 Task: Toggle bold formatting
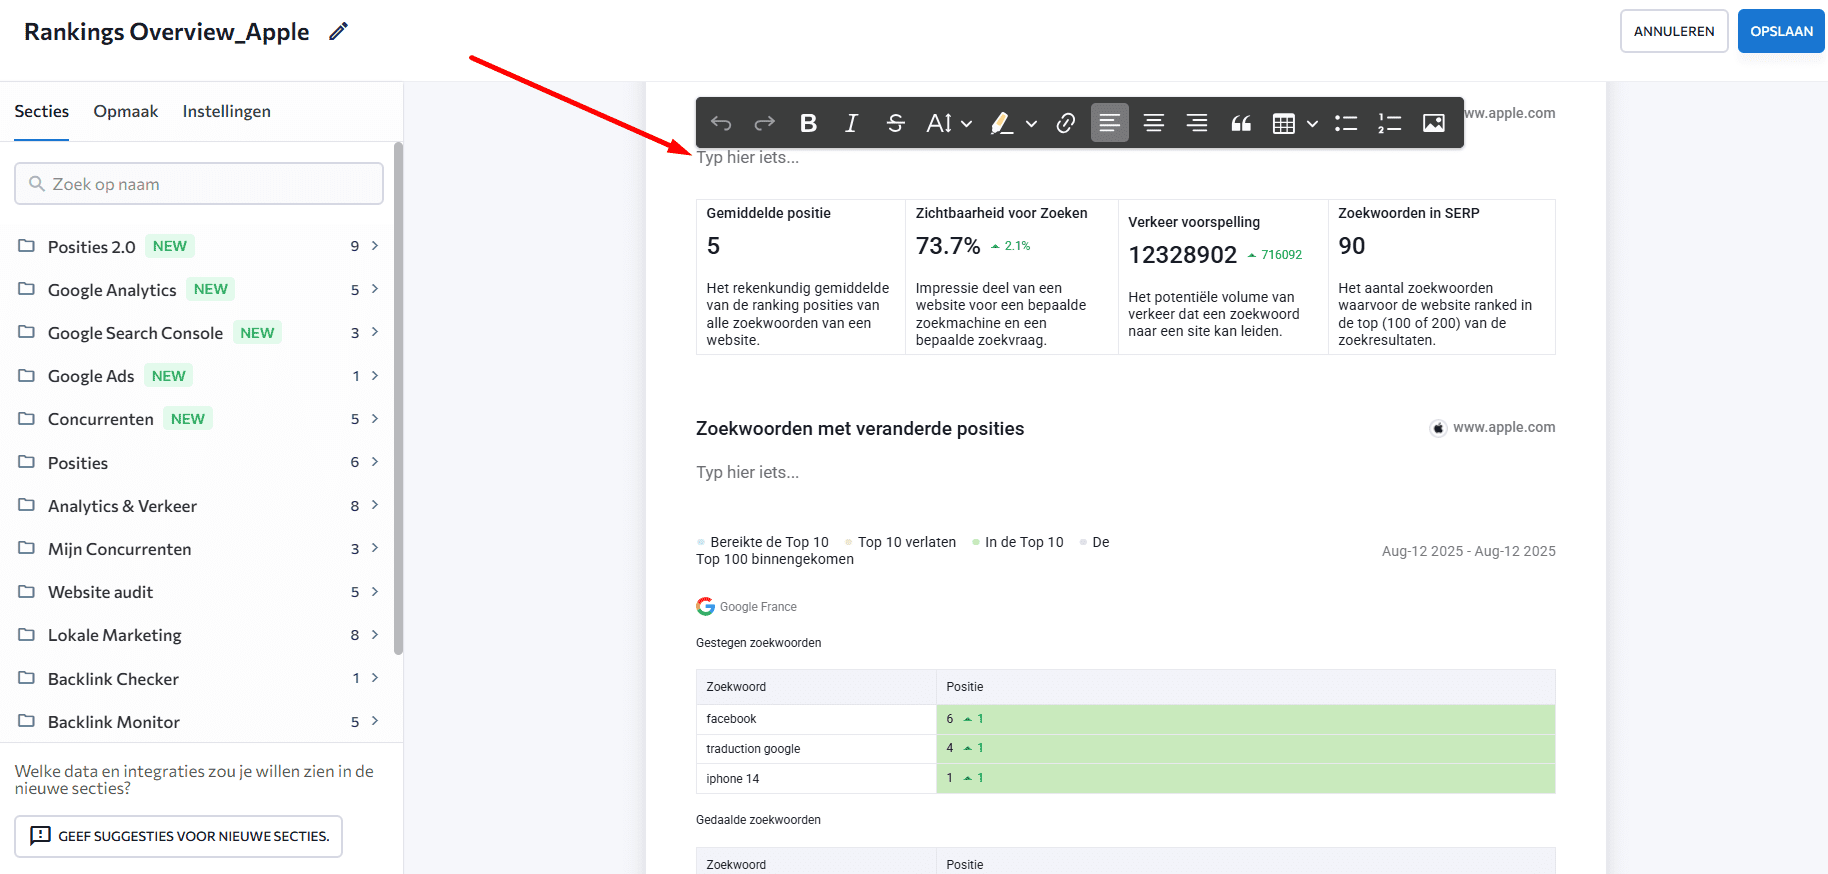coord(809,123)
